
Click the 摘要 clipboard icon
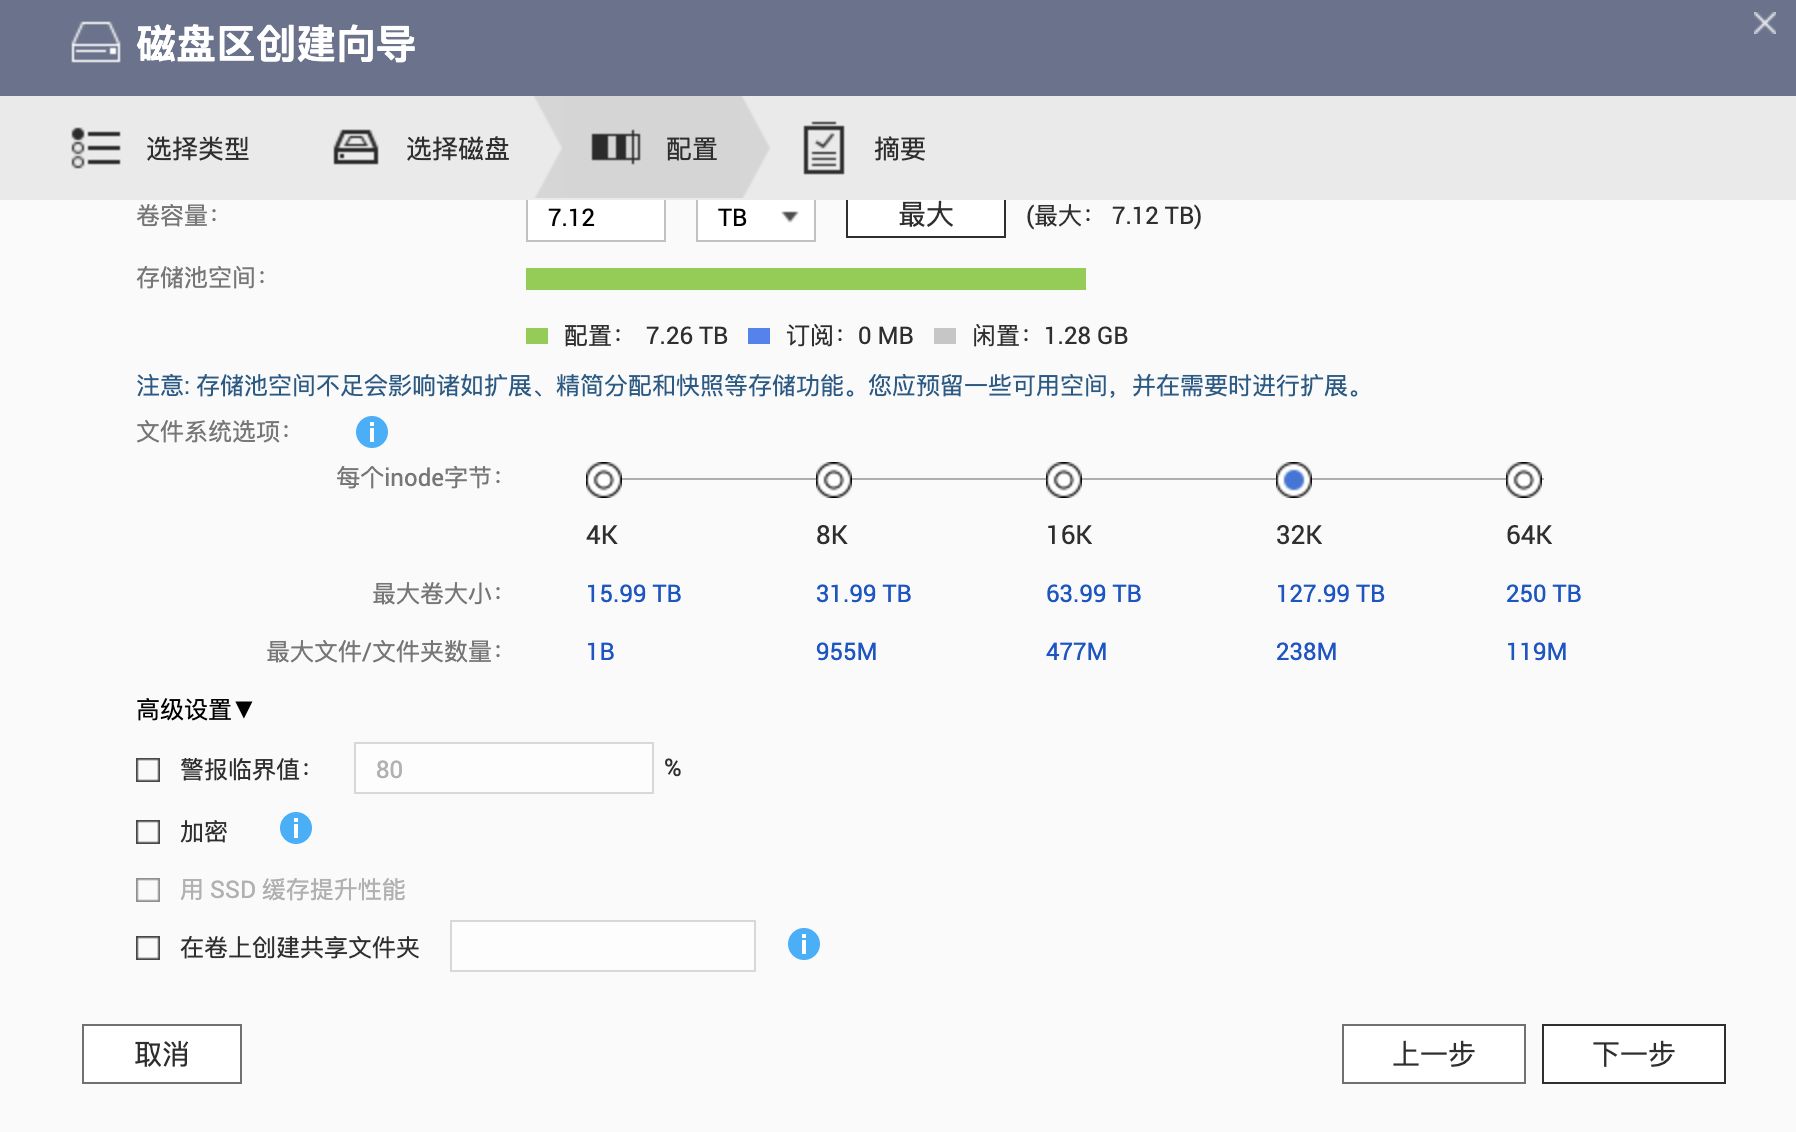tap(823, 148)
